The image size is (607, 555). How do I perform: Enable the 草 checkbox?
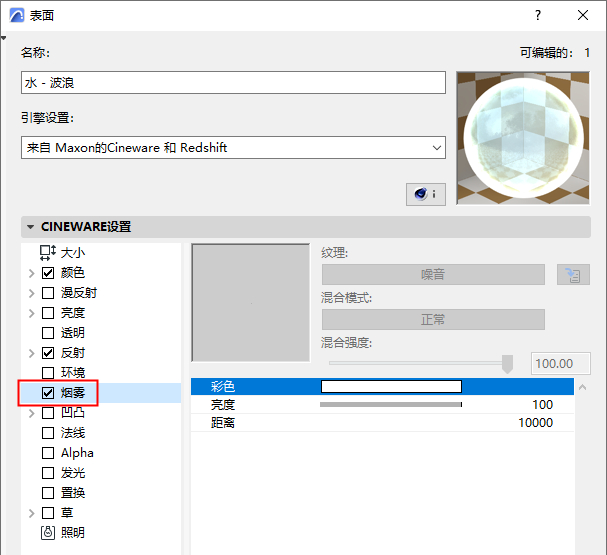coord(48,513)
